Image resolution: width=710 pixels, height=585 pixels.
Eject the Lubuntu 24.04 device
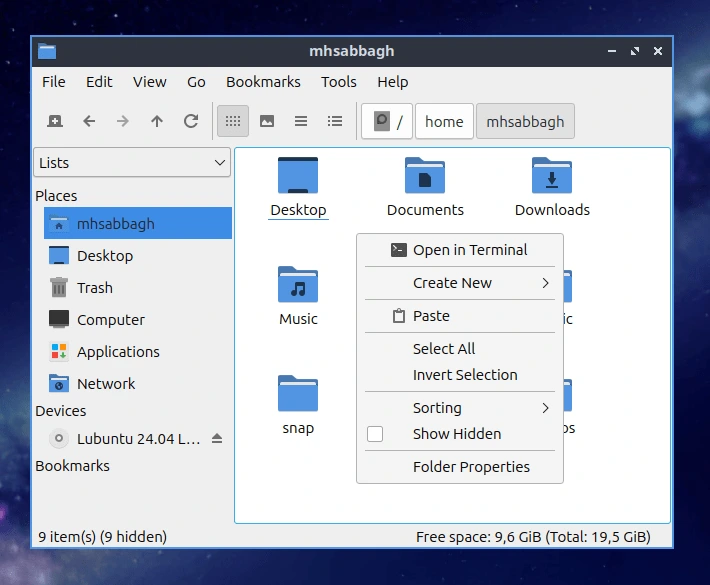point(217,438)
